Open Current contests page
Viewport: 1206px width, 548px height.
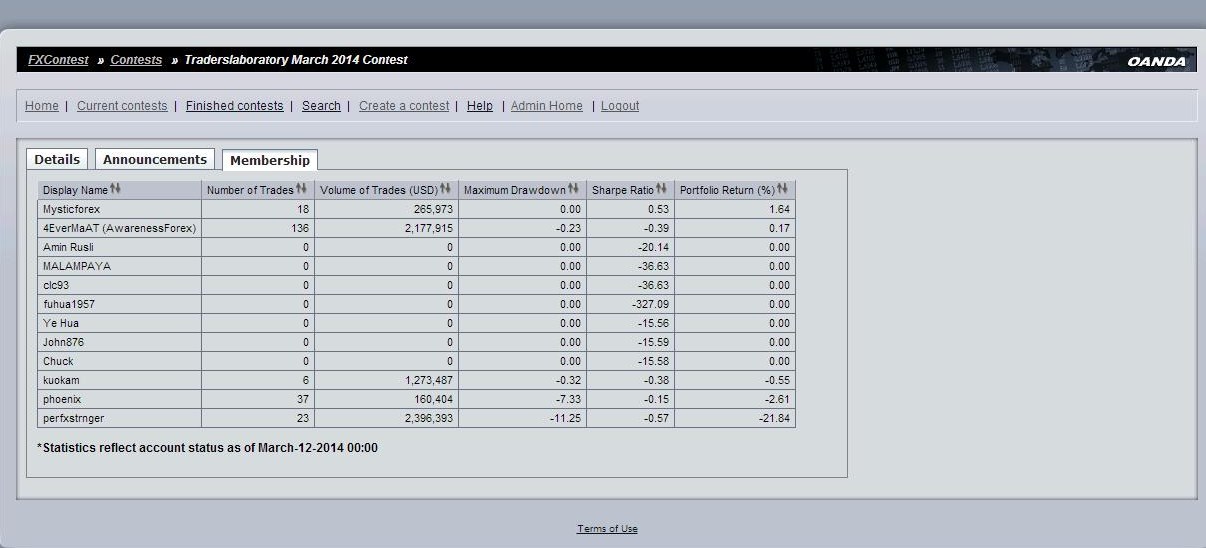pyautogui.click(x=122, y=106)
